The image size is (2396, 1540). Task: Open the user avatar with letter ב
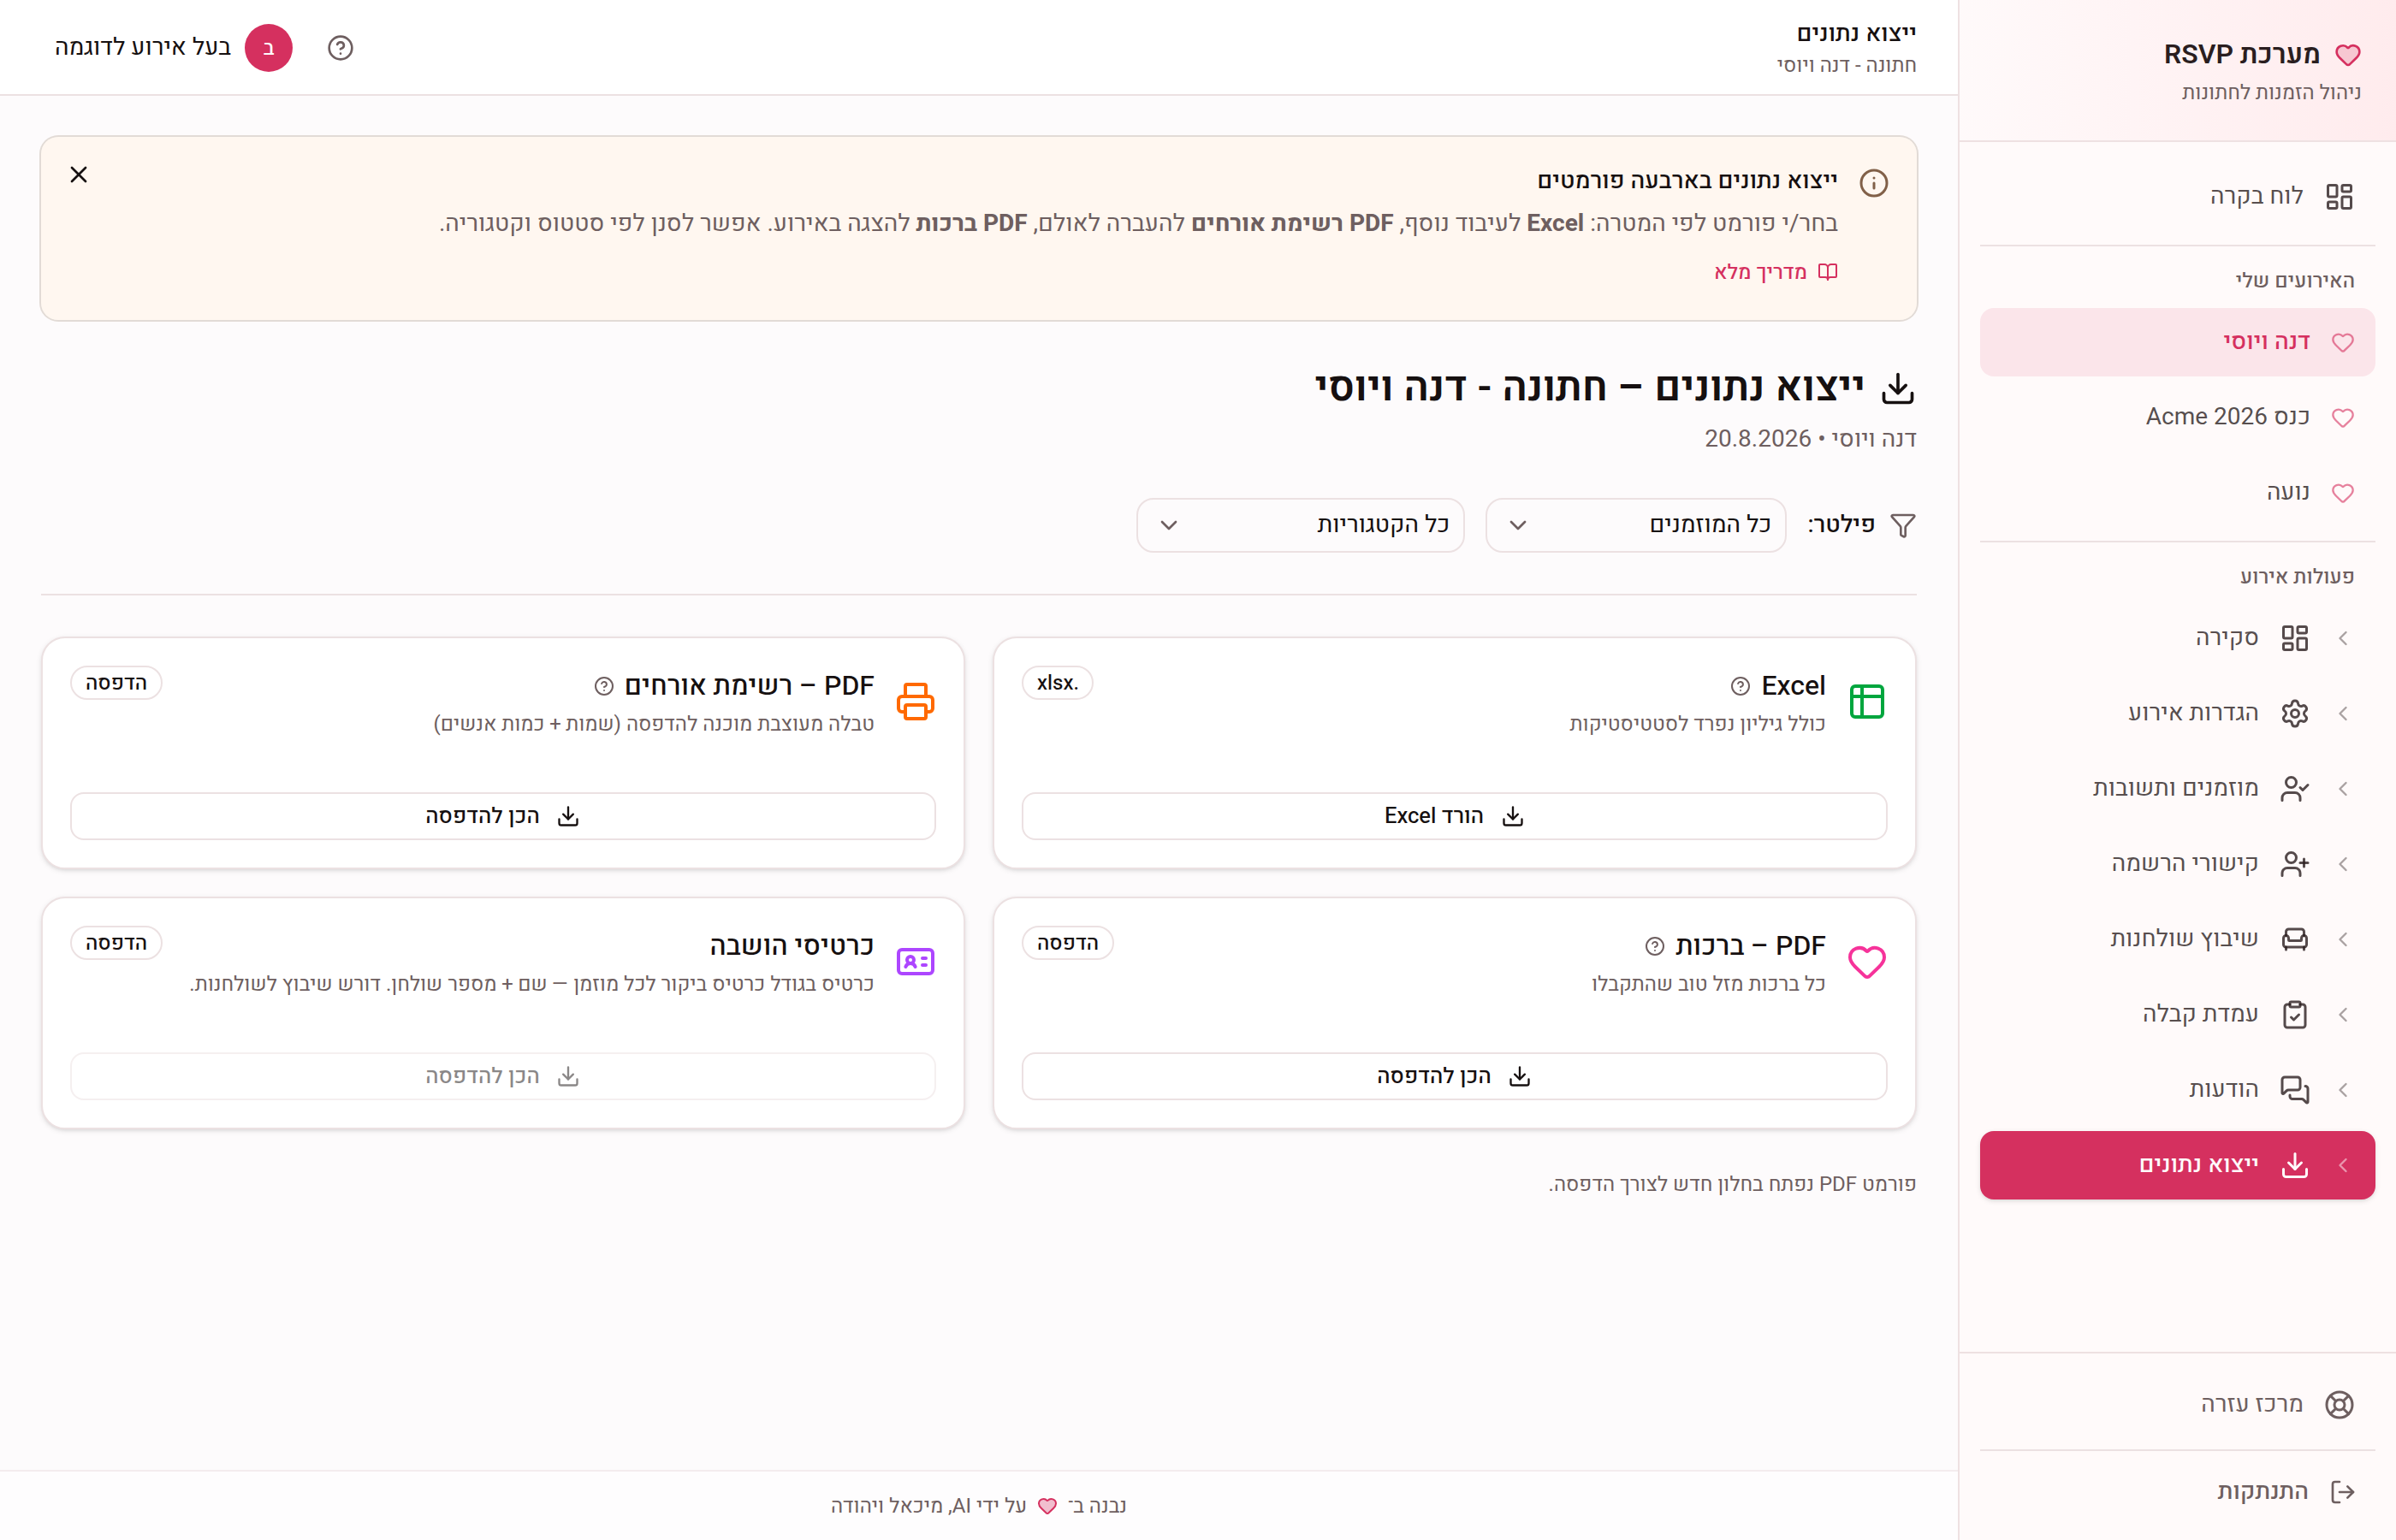click(268, 48)
